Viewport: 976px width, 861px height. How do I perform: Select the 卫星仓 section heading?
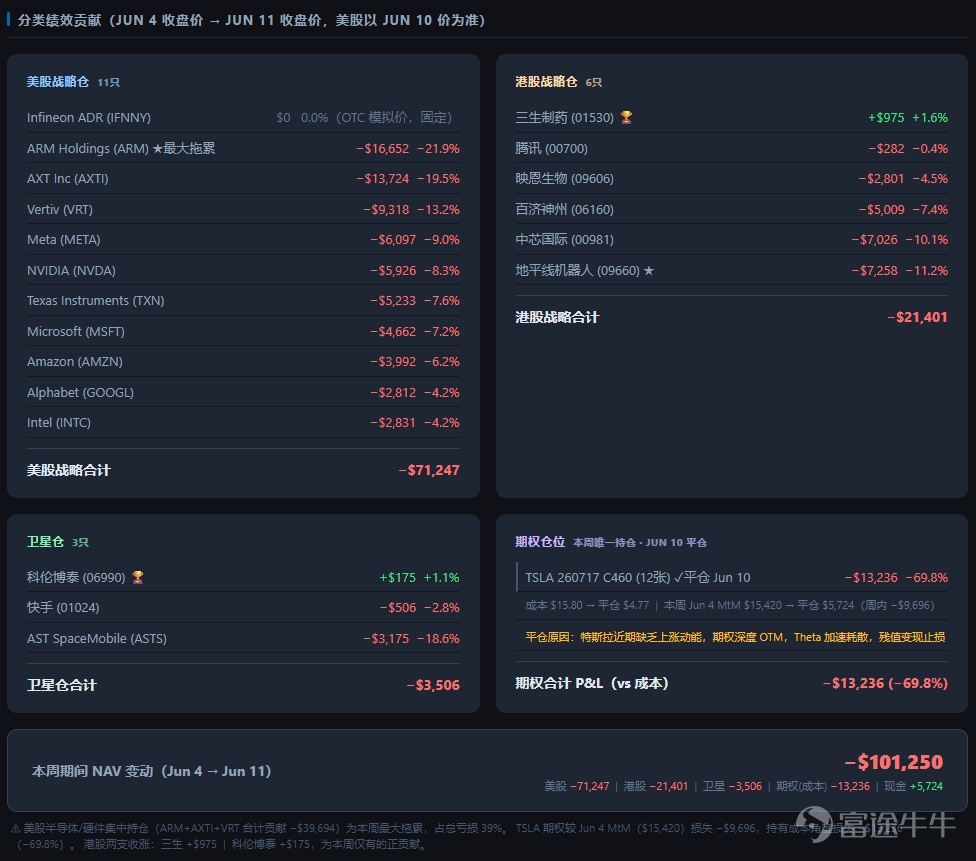(x=45, y=542)
